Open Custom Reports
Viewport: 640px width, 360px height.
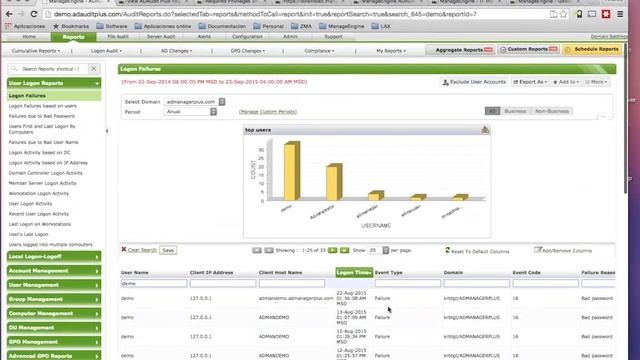529,49
